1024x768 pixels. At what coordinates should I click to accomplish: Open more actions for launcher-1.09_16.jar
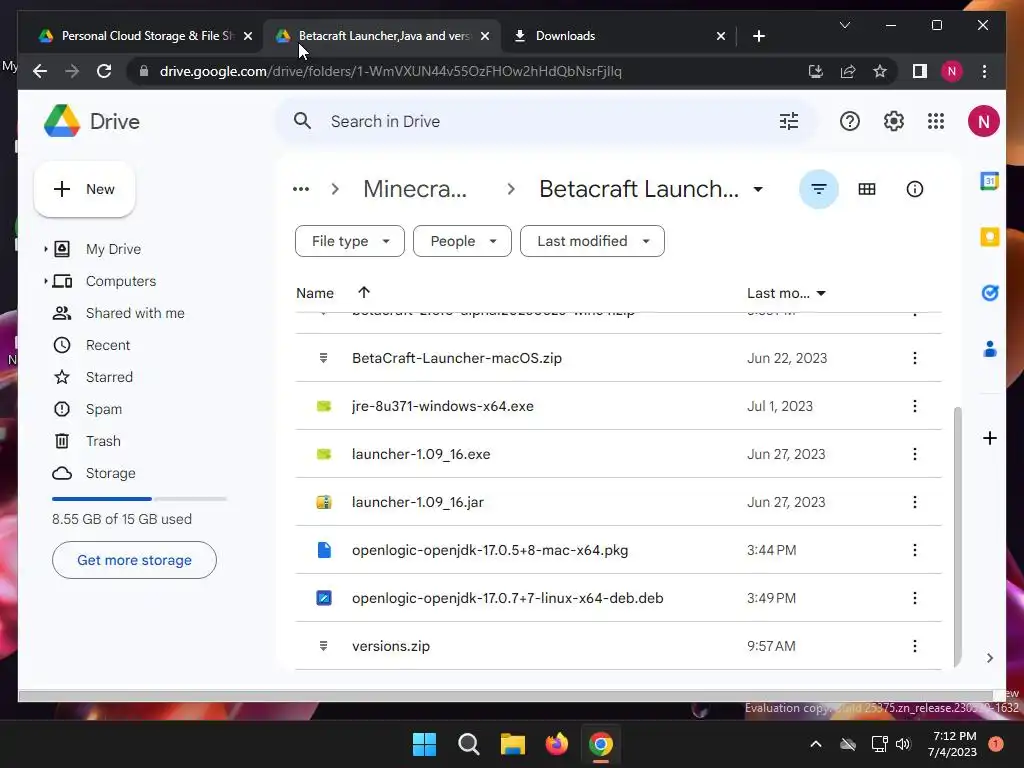pyautogui.click(x=915, y=502)
